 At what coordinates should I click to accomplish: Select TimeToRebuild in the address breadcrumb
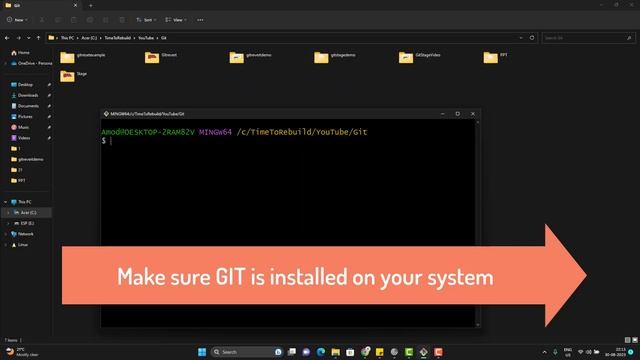click(x=118, y=38)
